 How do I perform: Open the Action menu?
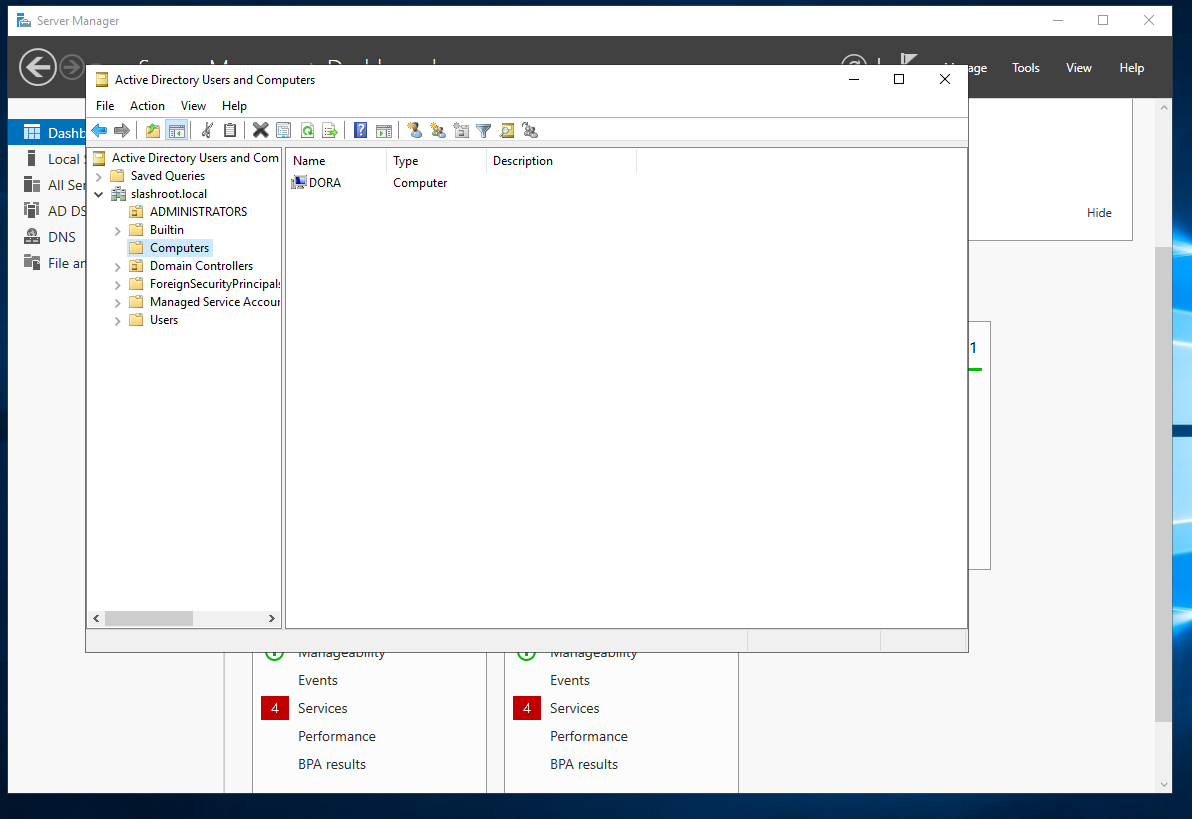tap(147, 106)
